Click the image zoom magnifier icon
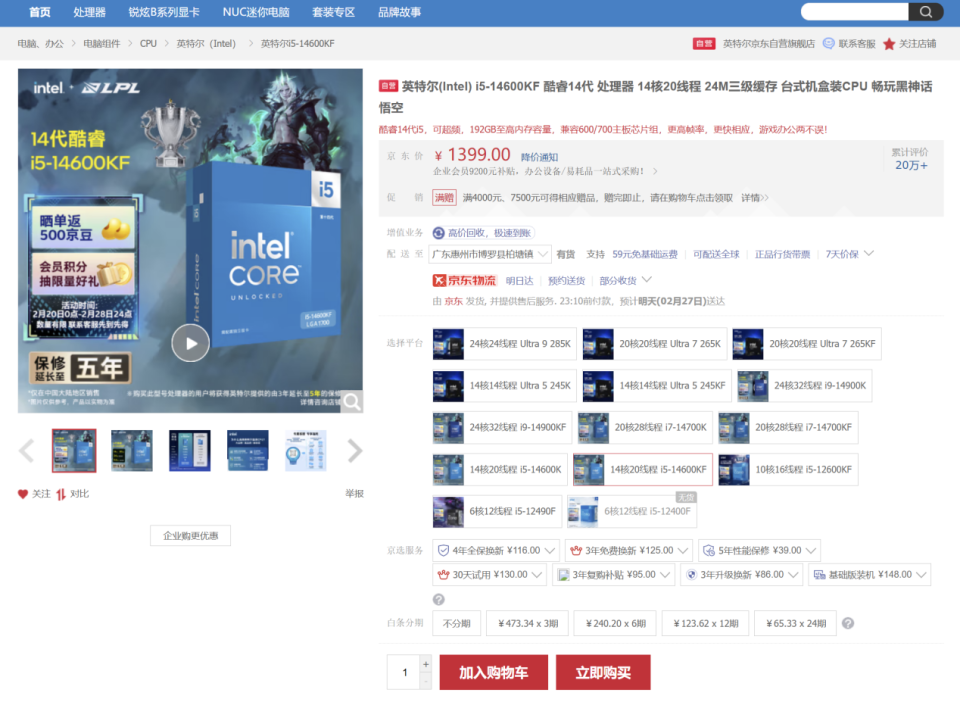This screenshot has width=960, height=702. coord(352,401)
